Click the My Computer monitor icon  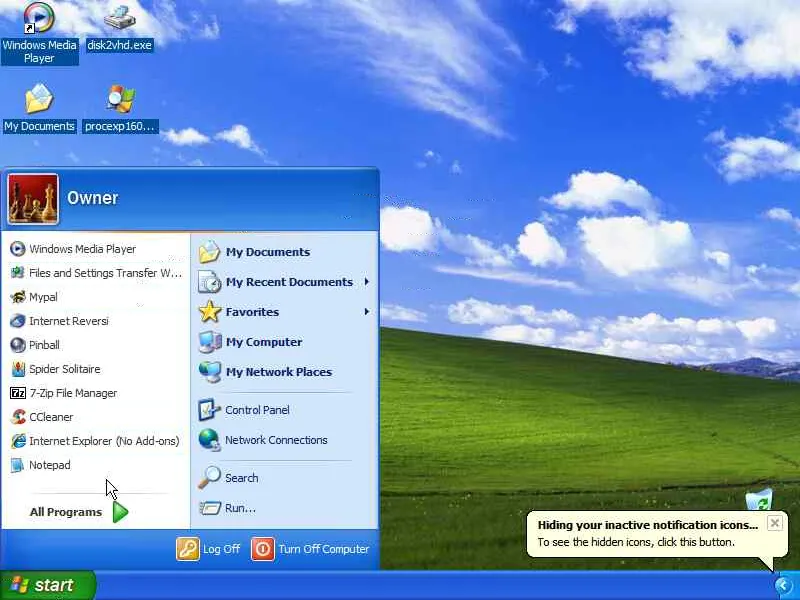click(209, 342)
